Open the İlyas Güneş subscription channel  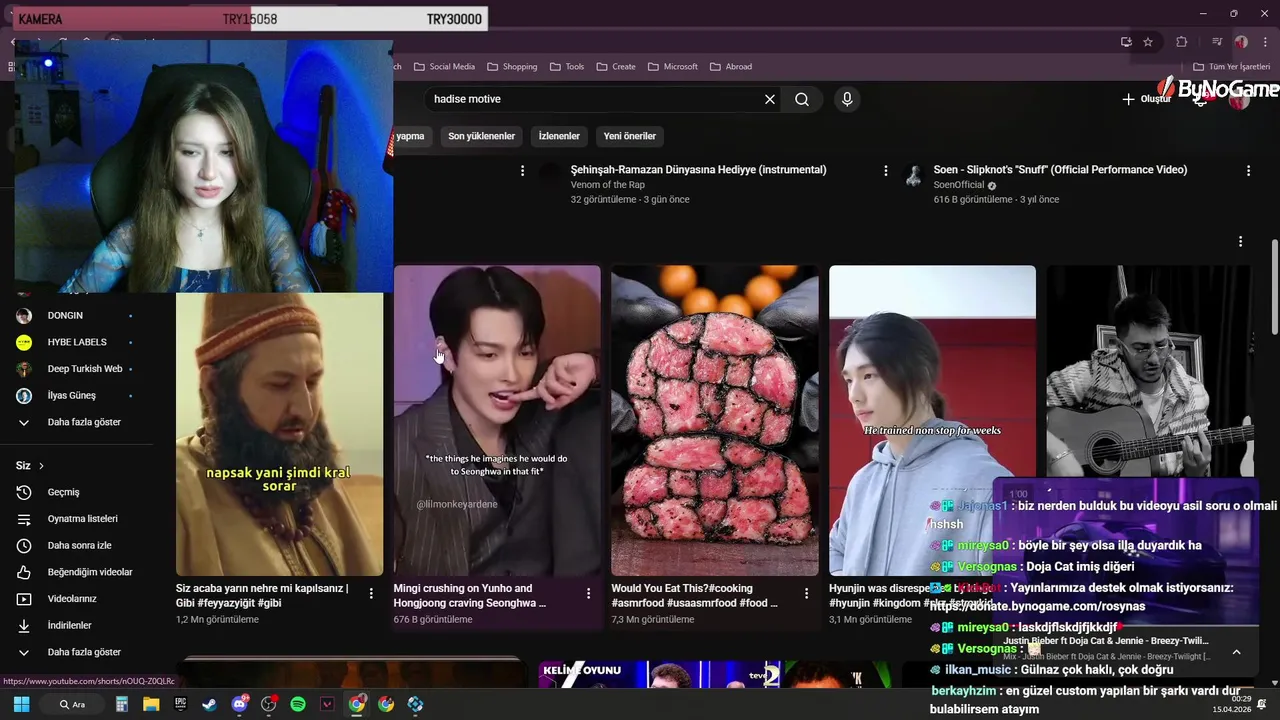[76, 395]
